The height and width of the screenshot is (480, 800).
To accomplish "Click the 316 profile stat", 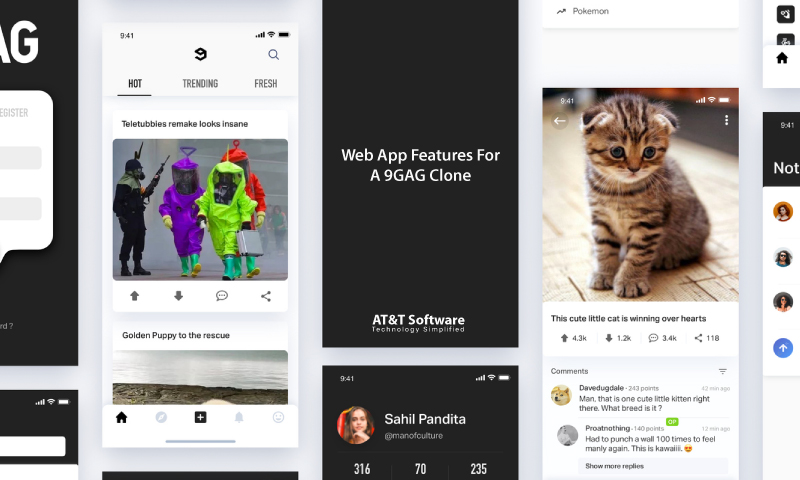I will coord(362,469).
